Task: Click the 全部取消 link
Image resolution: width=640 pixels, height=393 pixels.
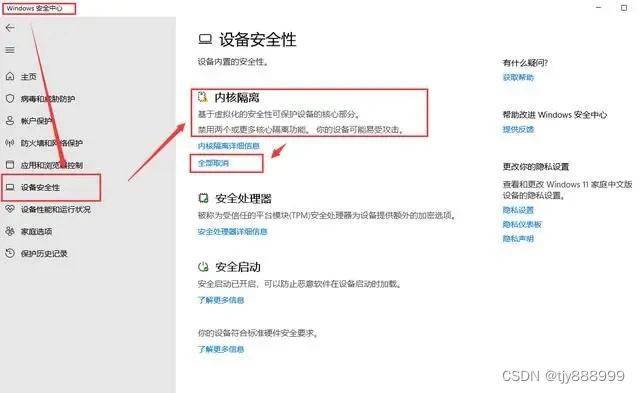Action: point(213,163)
